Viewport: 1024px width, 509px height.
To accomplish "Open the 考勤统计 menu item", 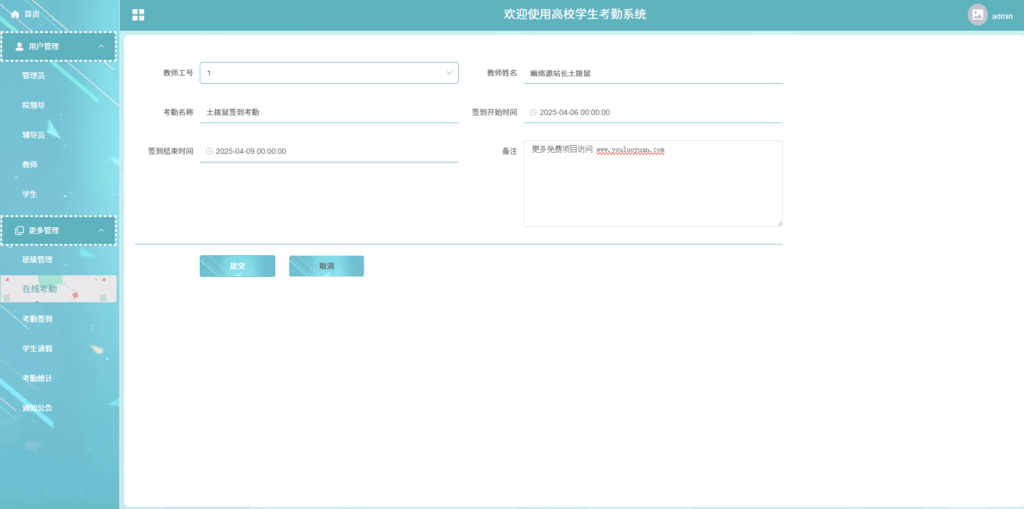I will (x=37, y=378).
